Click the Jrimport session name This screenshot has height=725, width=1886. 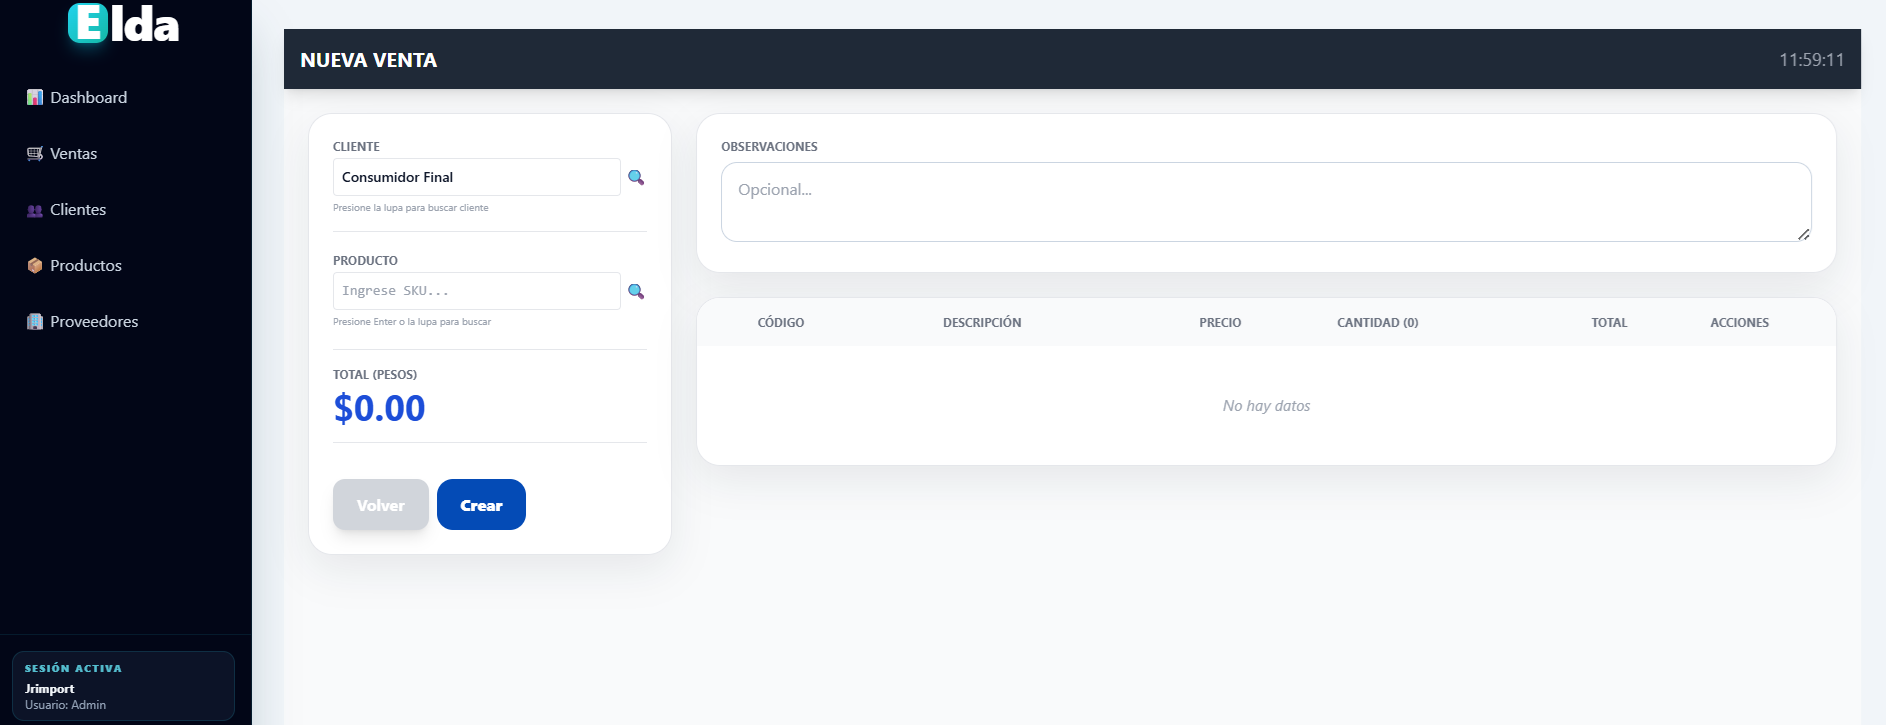pyautogui.click(x=50, y=689)
